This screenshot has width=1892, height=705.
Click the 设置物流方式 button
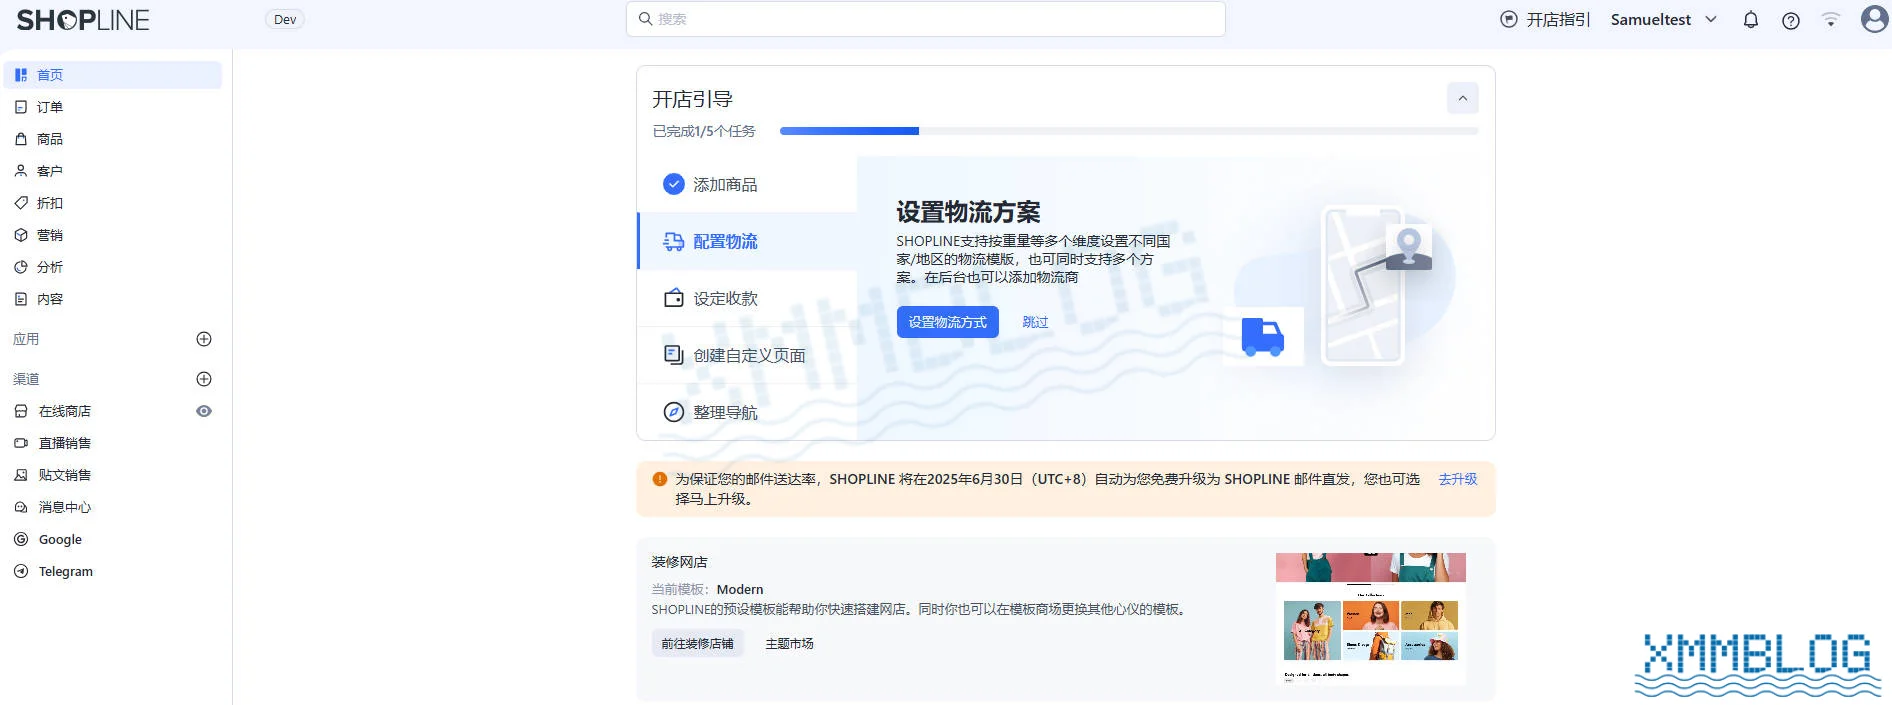(947, 322)
